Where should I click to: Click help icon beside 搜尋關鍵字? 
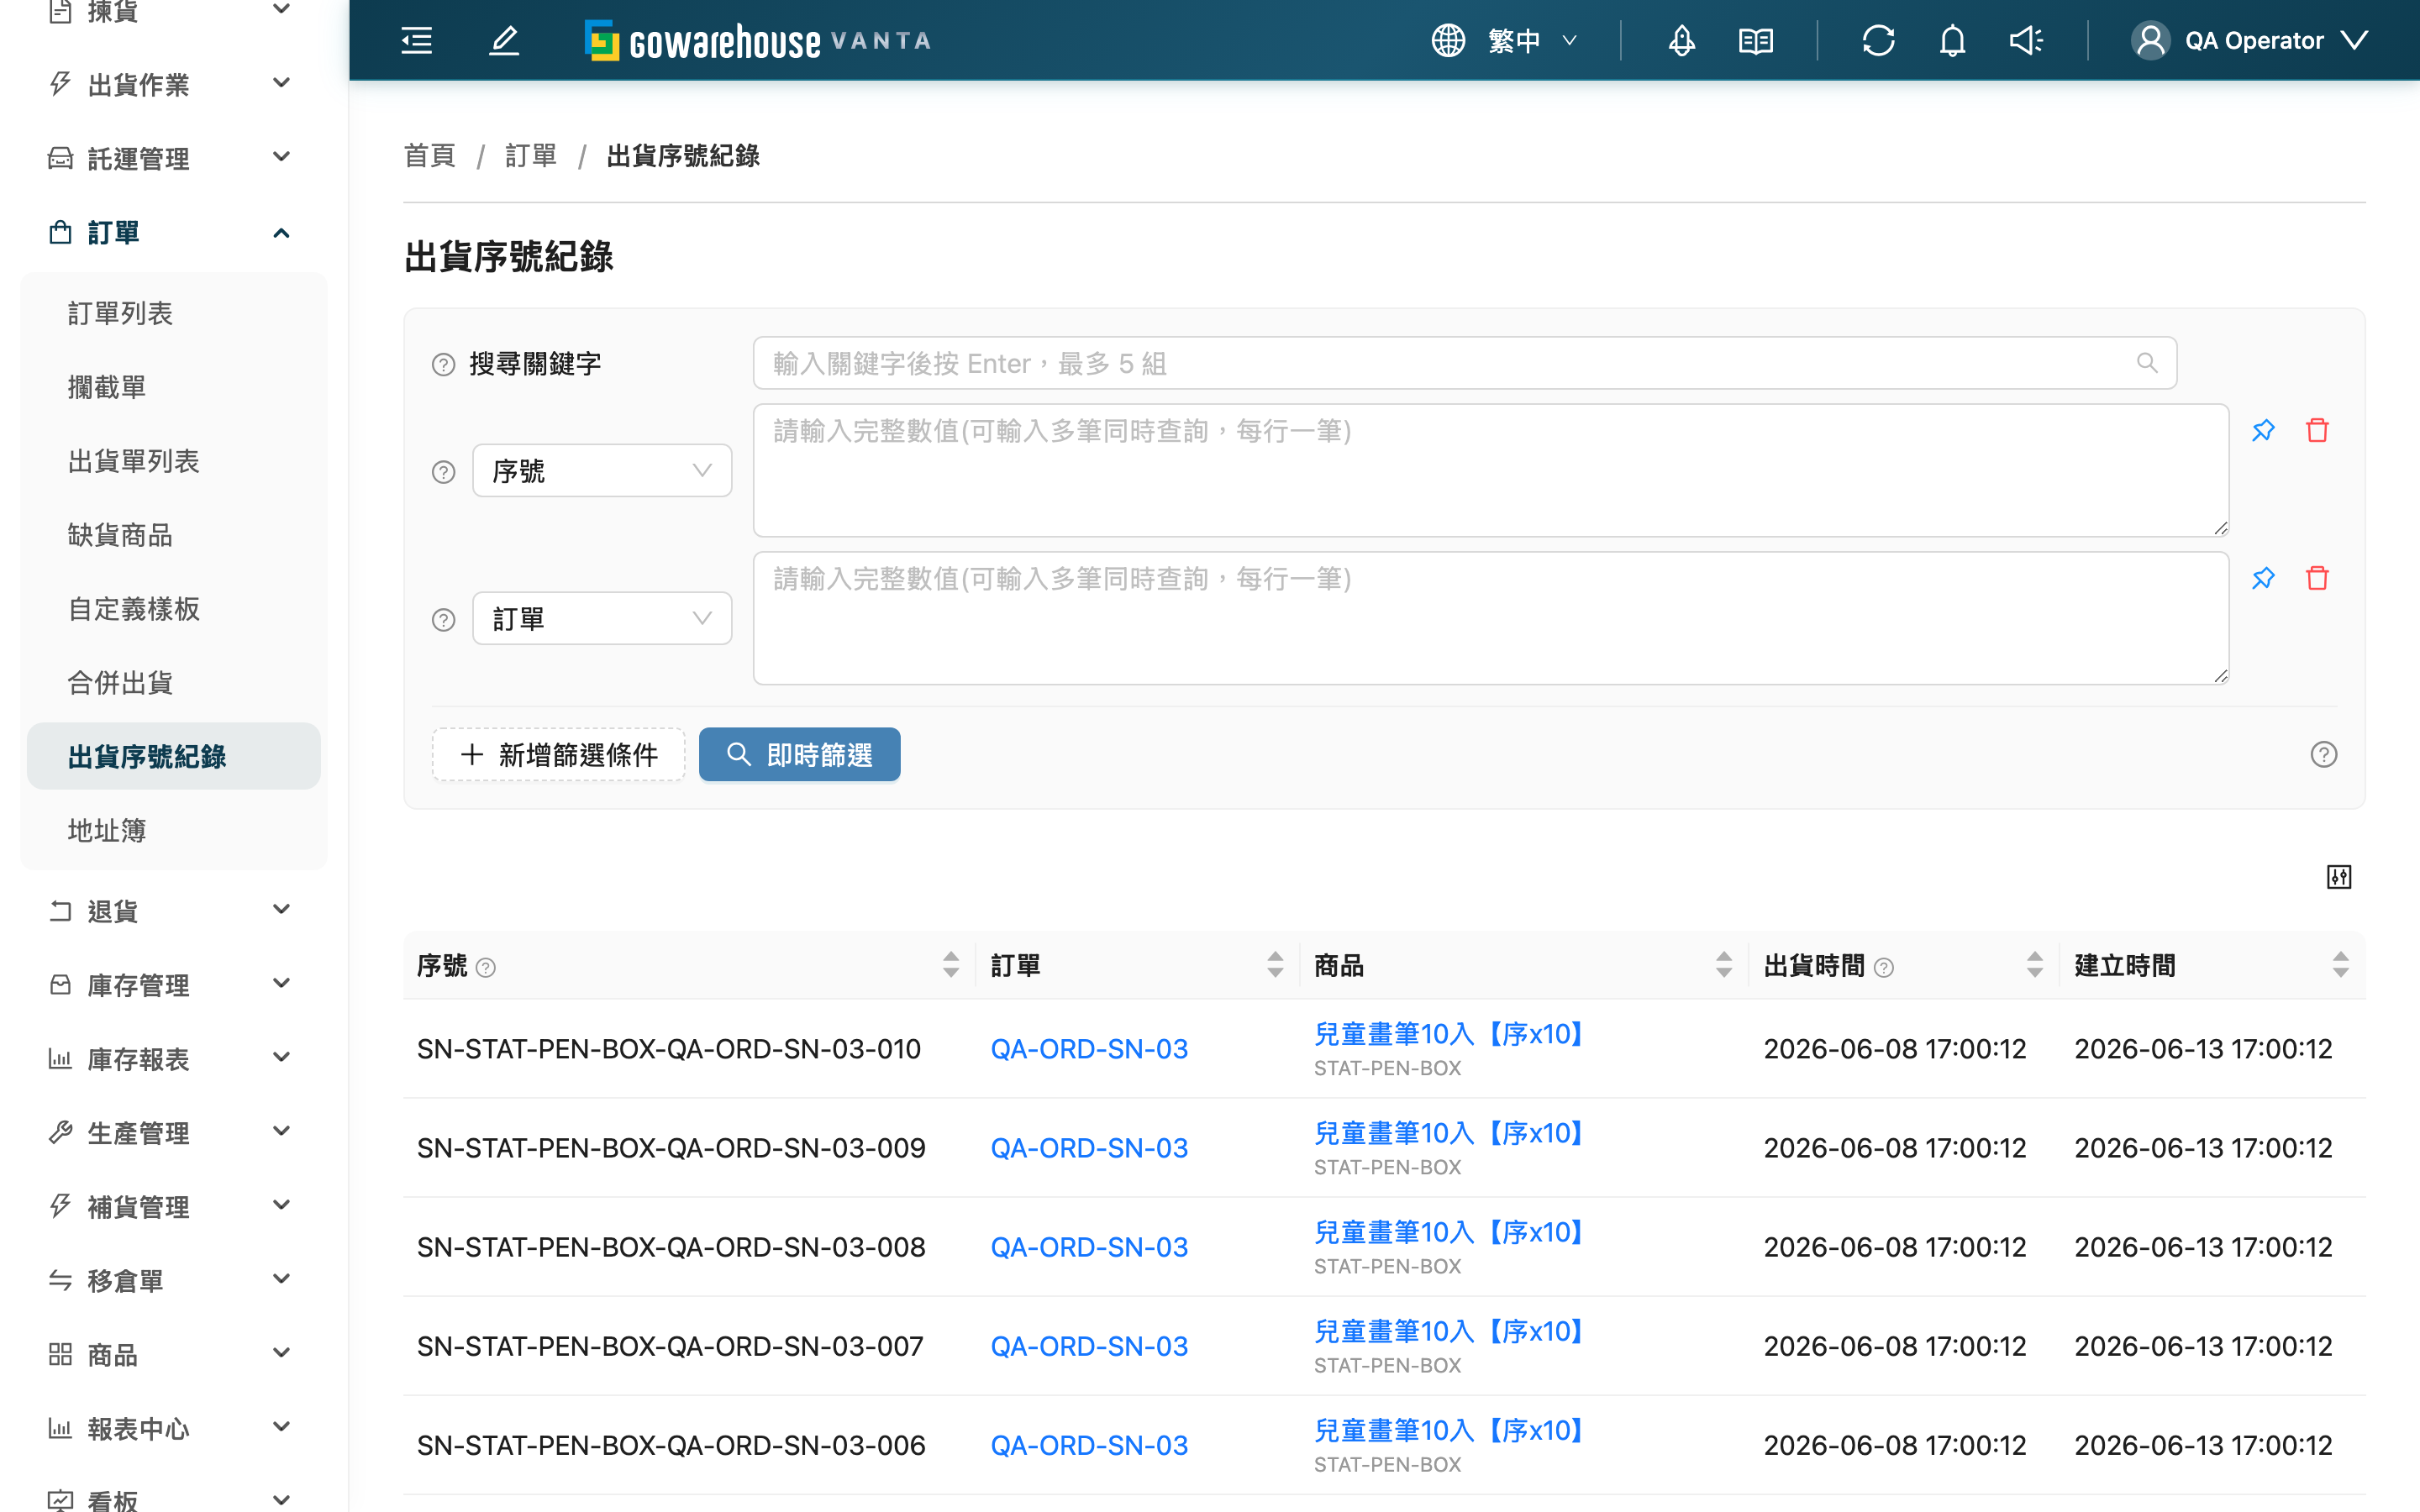pos(443,364)
